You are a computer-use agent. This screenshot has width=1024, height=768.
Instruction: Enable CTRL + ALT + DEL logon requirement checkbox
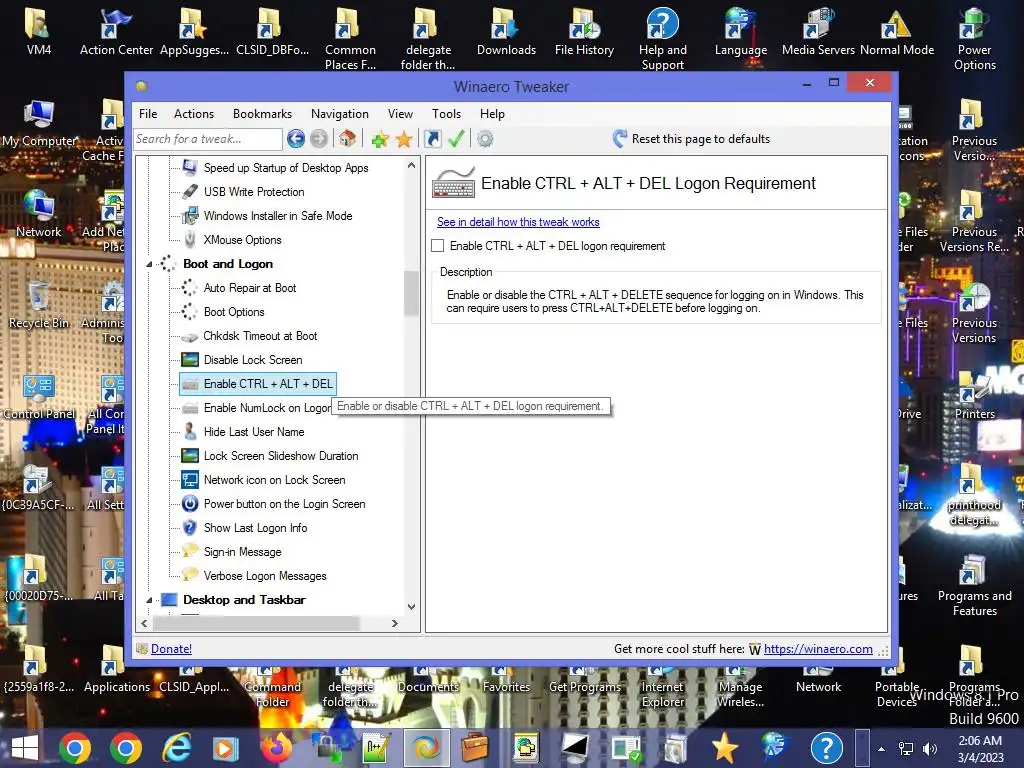click(x=438, y=246)
